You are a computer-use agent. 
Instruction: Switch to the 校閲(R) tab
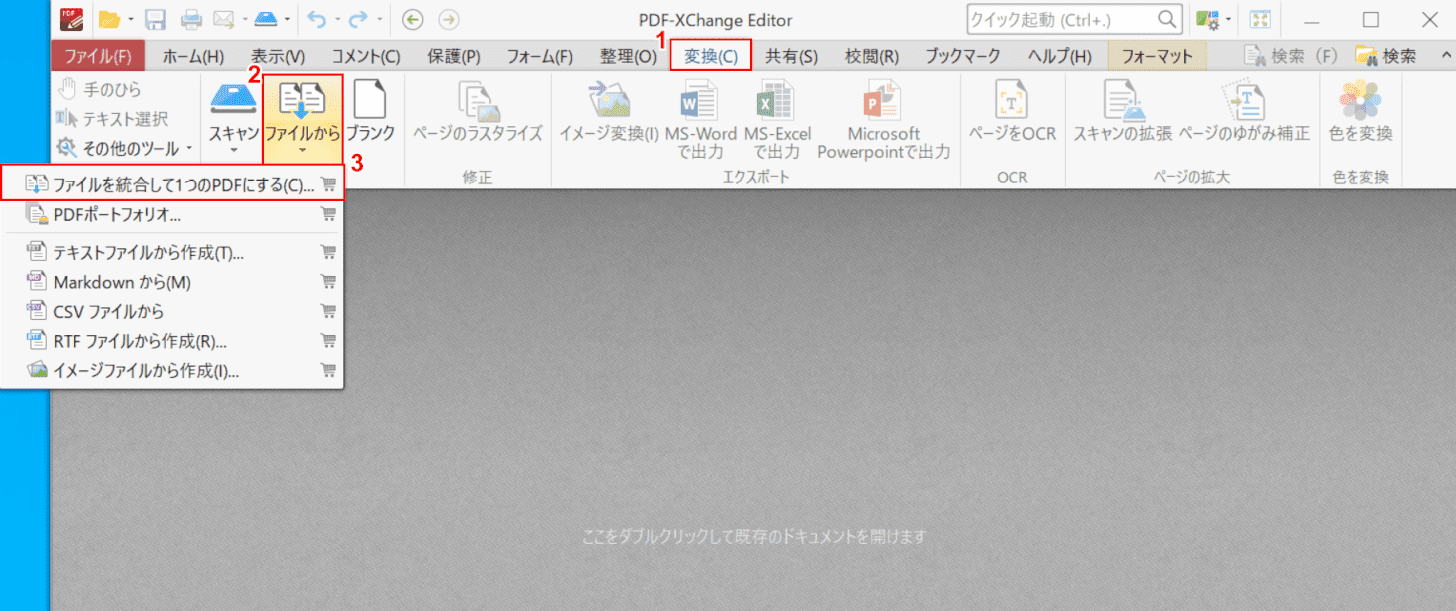(x=872, y=56)
